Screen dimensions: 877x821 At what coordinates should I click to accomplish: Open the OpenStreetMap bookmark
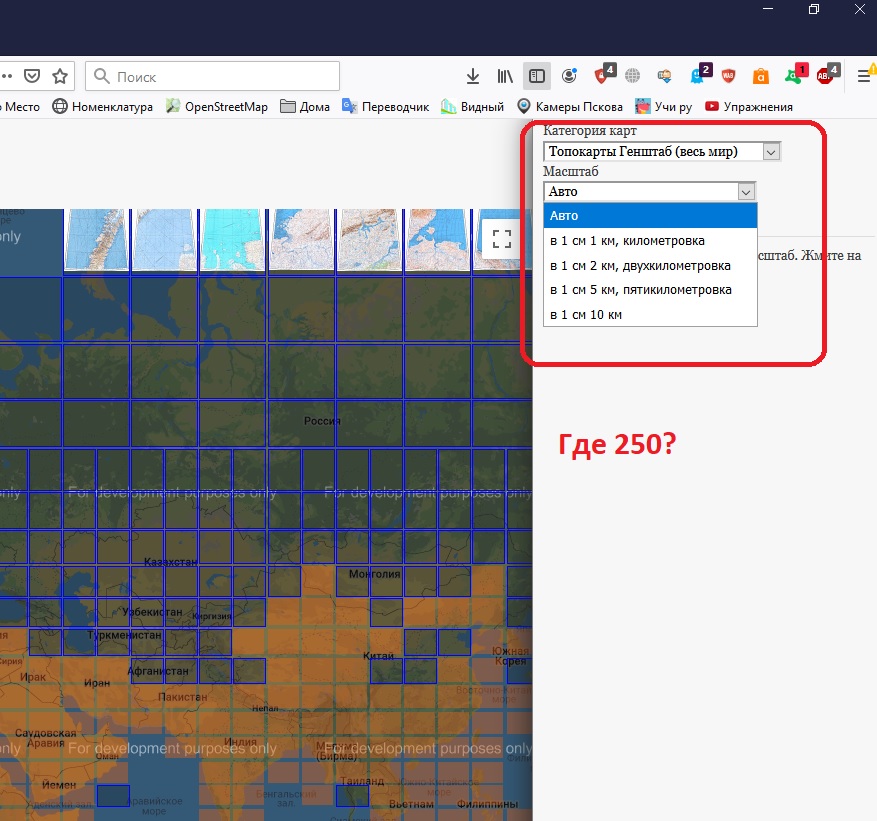[x=217, y=107]
